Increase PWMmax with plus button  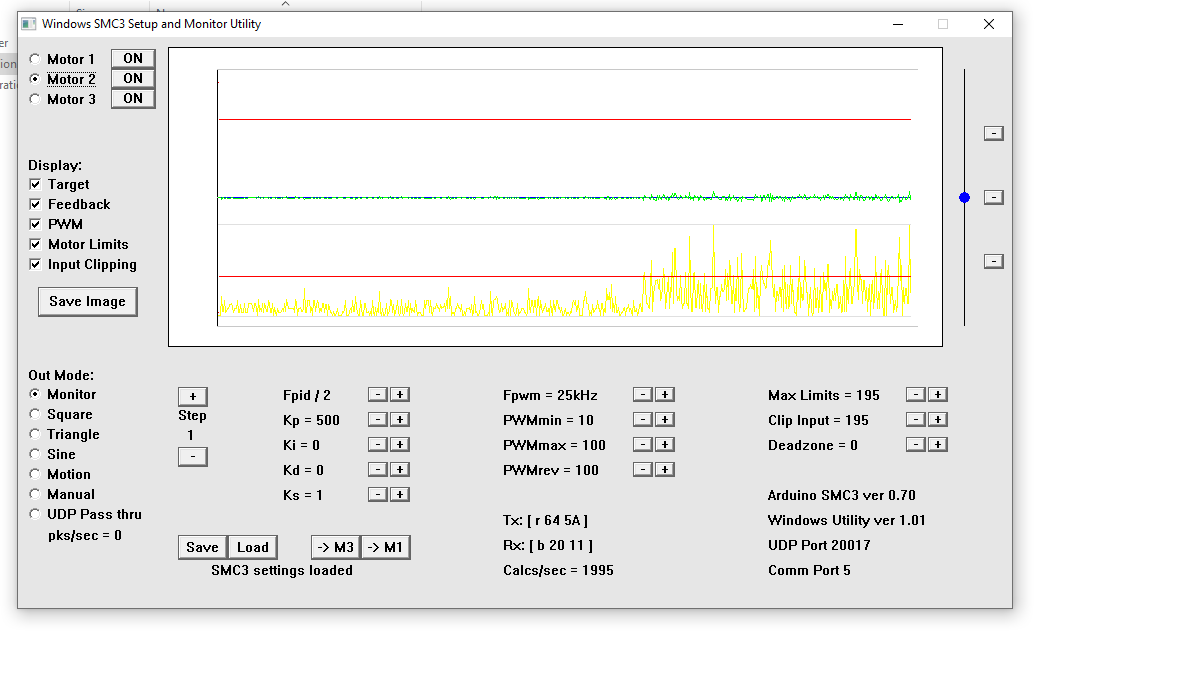pyautogui.click(x=665, y=444)
